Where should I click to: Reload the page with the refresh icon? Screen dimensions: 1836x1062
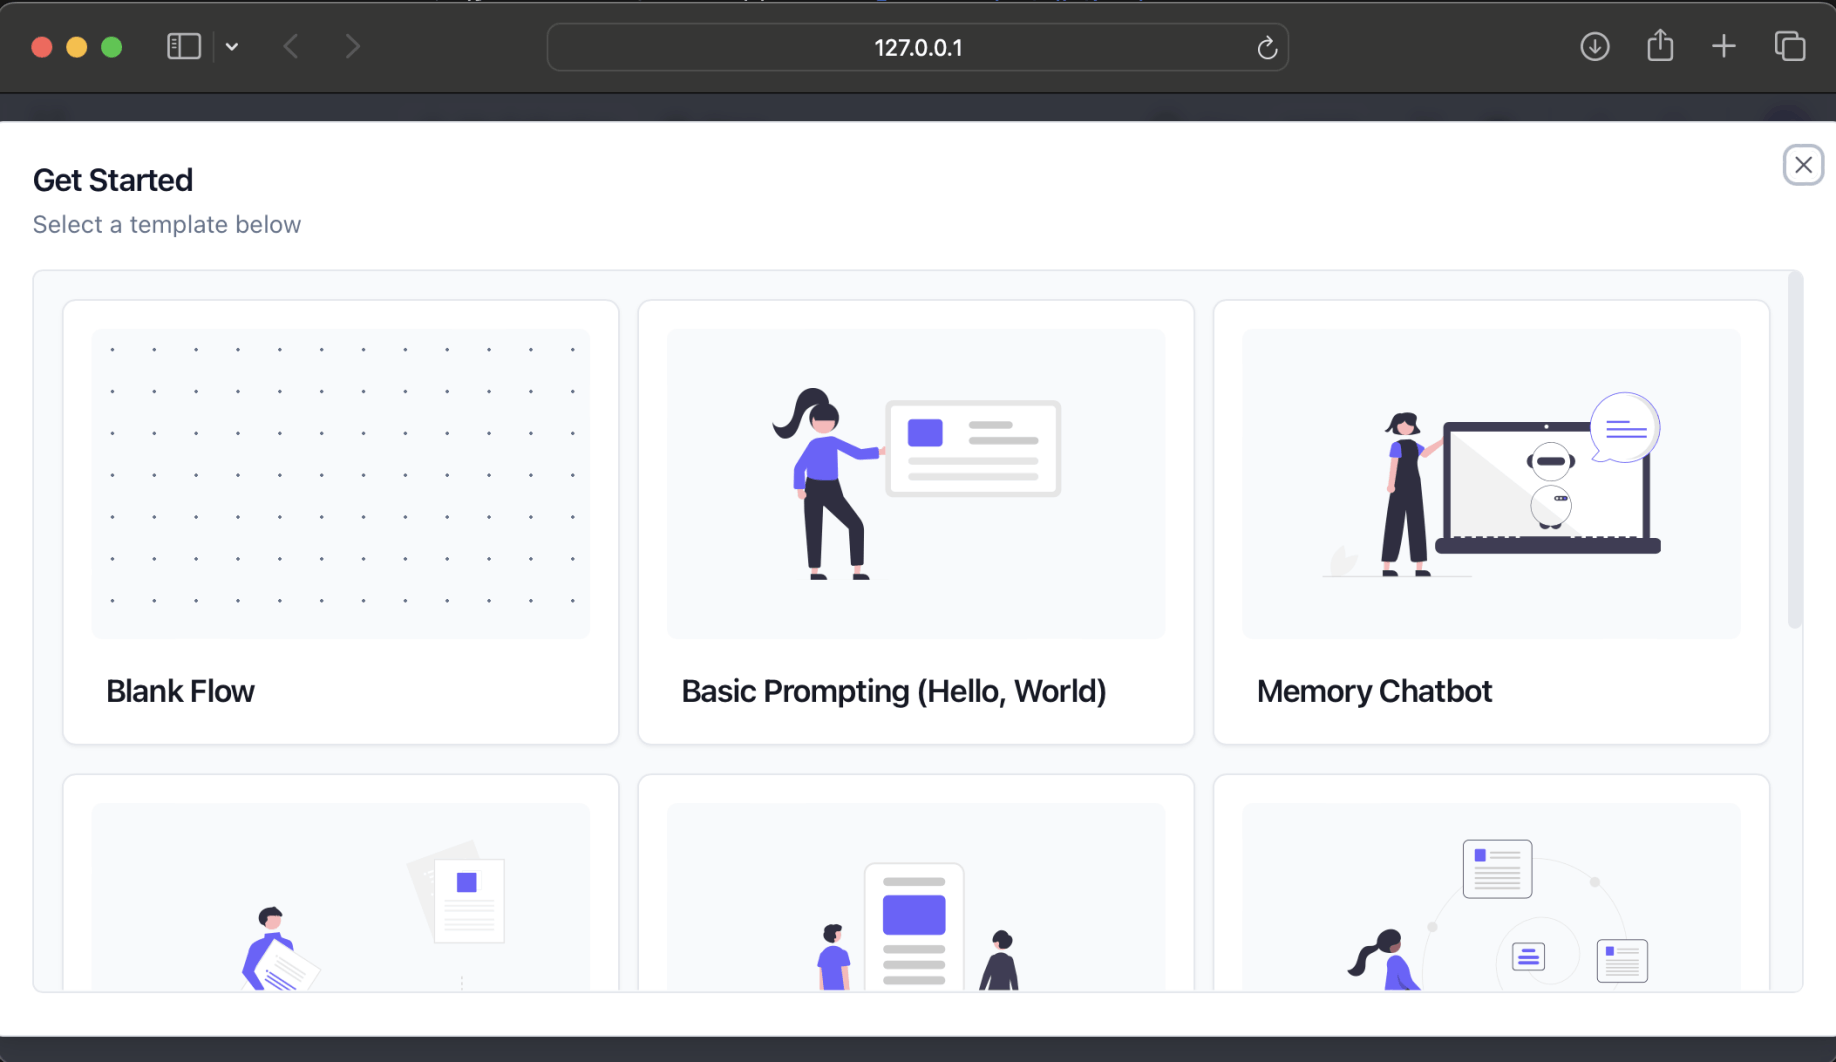[1267, 48]
